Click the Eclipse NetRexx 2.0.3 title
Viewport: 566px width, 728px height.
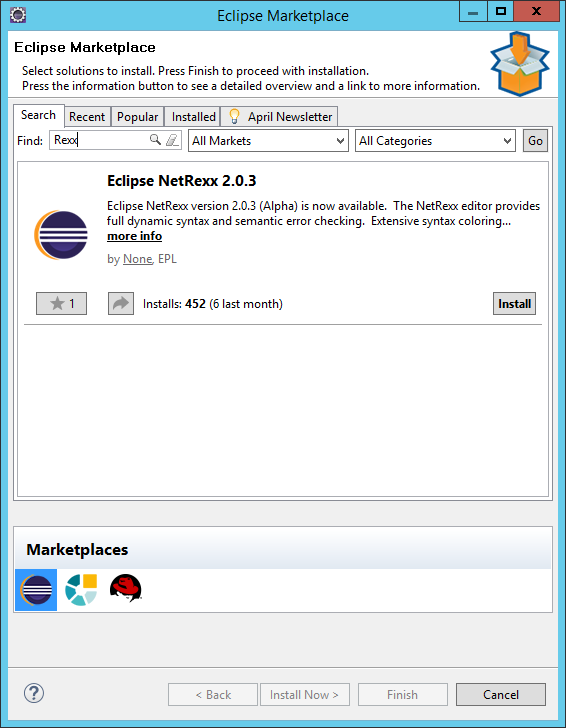(182, 181)
